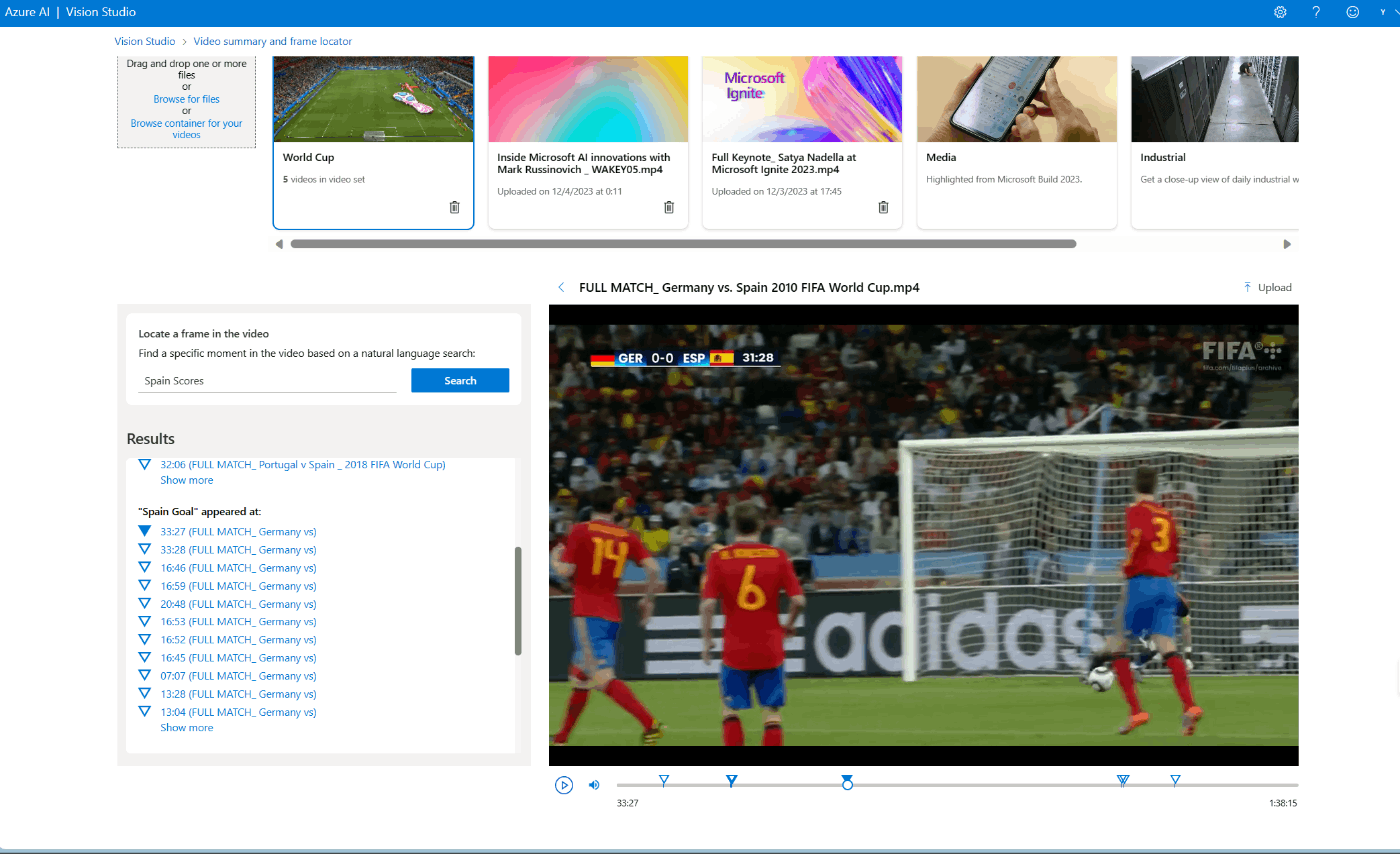This screenshot has height=854, width=1400.
Task: Open the settings gear in header
Action: coord(1280,12)
